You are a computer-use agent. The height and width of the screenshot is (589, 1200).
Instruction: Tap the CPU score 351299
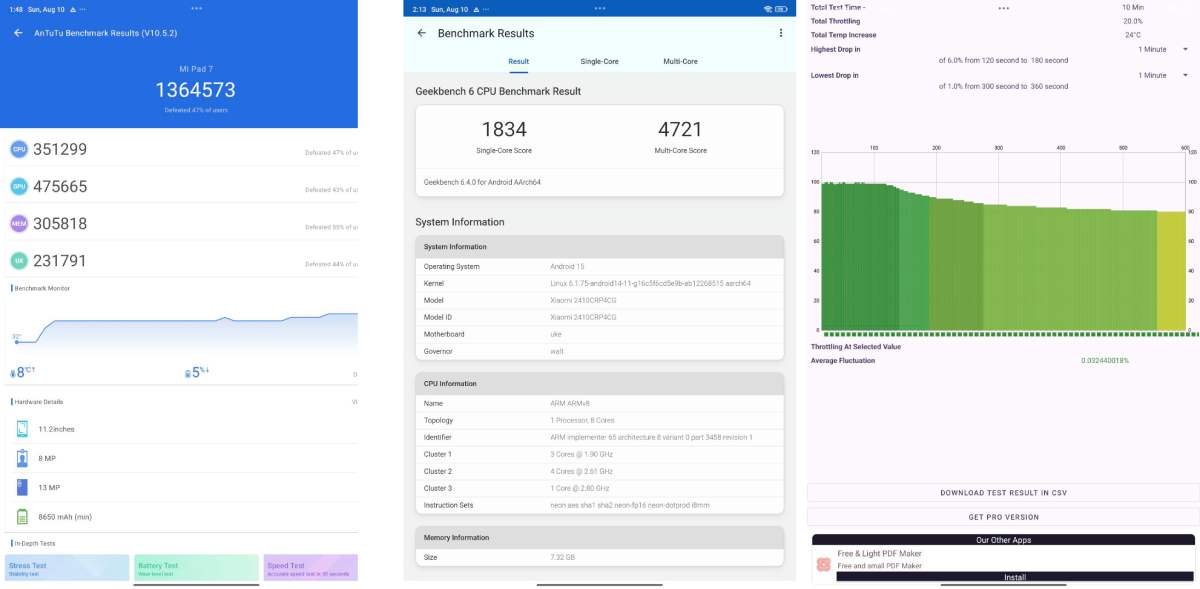pos(60,149)
